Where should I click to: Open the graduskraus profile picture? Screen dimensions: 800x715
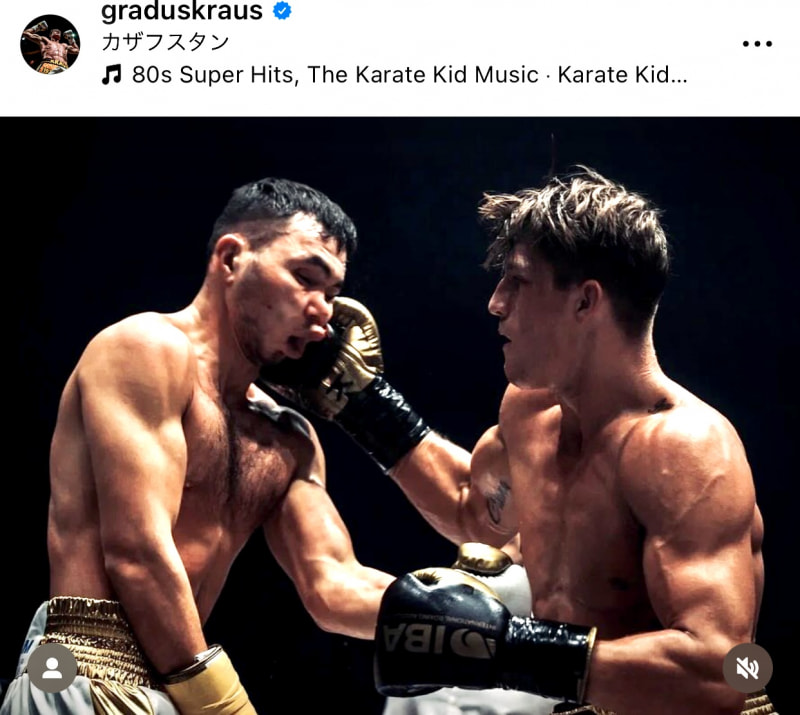tap(50, 44)
